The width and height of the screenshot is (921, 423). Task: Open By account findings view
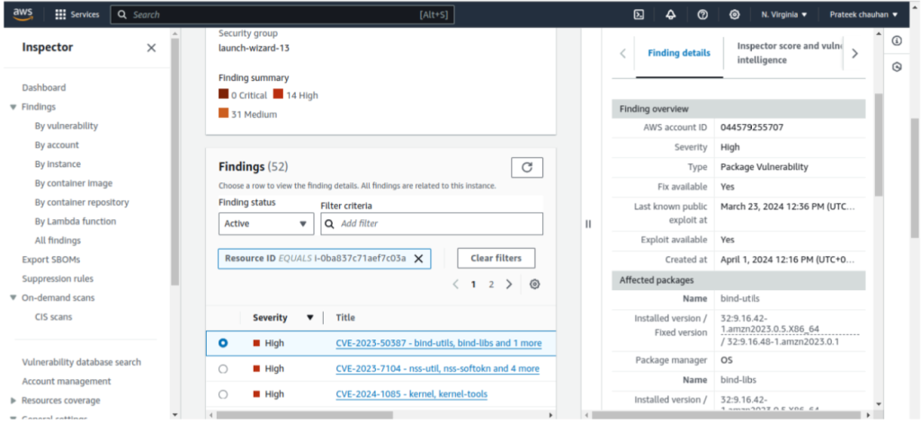click(x=56, y=145)
